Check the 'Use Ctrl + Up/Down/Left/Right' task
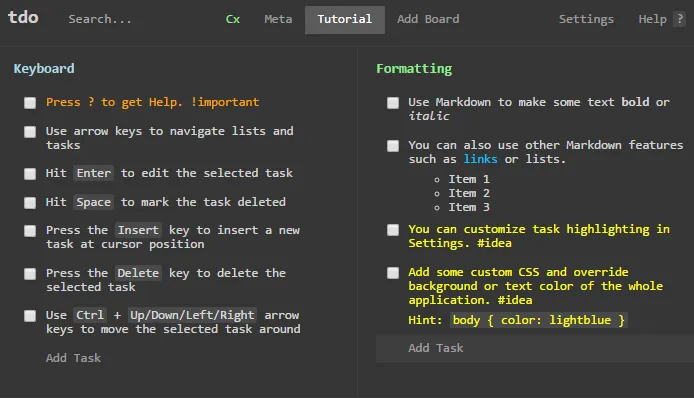The height and width of the screenshot is (398, 694). (30, 316)
